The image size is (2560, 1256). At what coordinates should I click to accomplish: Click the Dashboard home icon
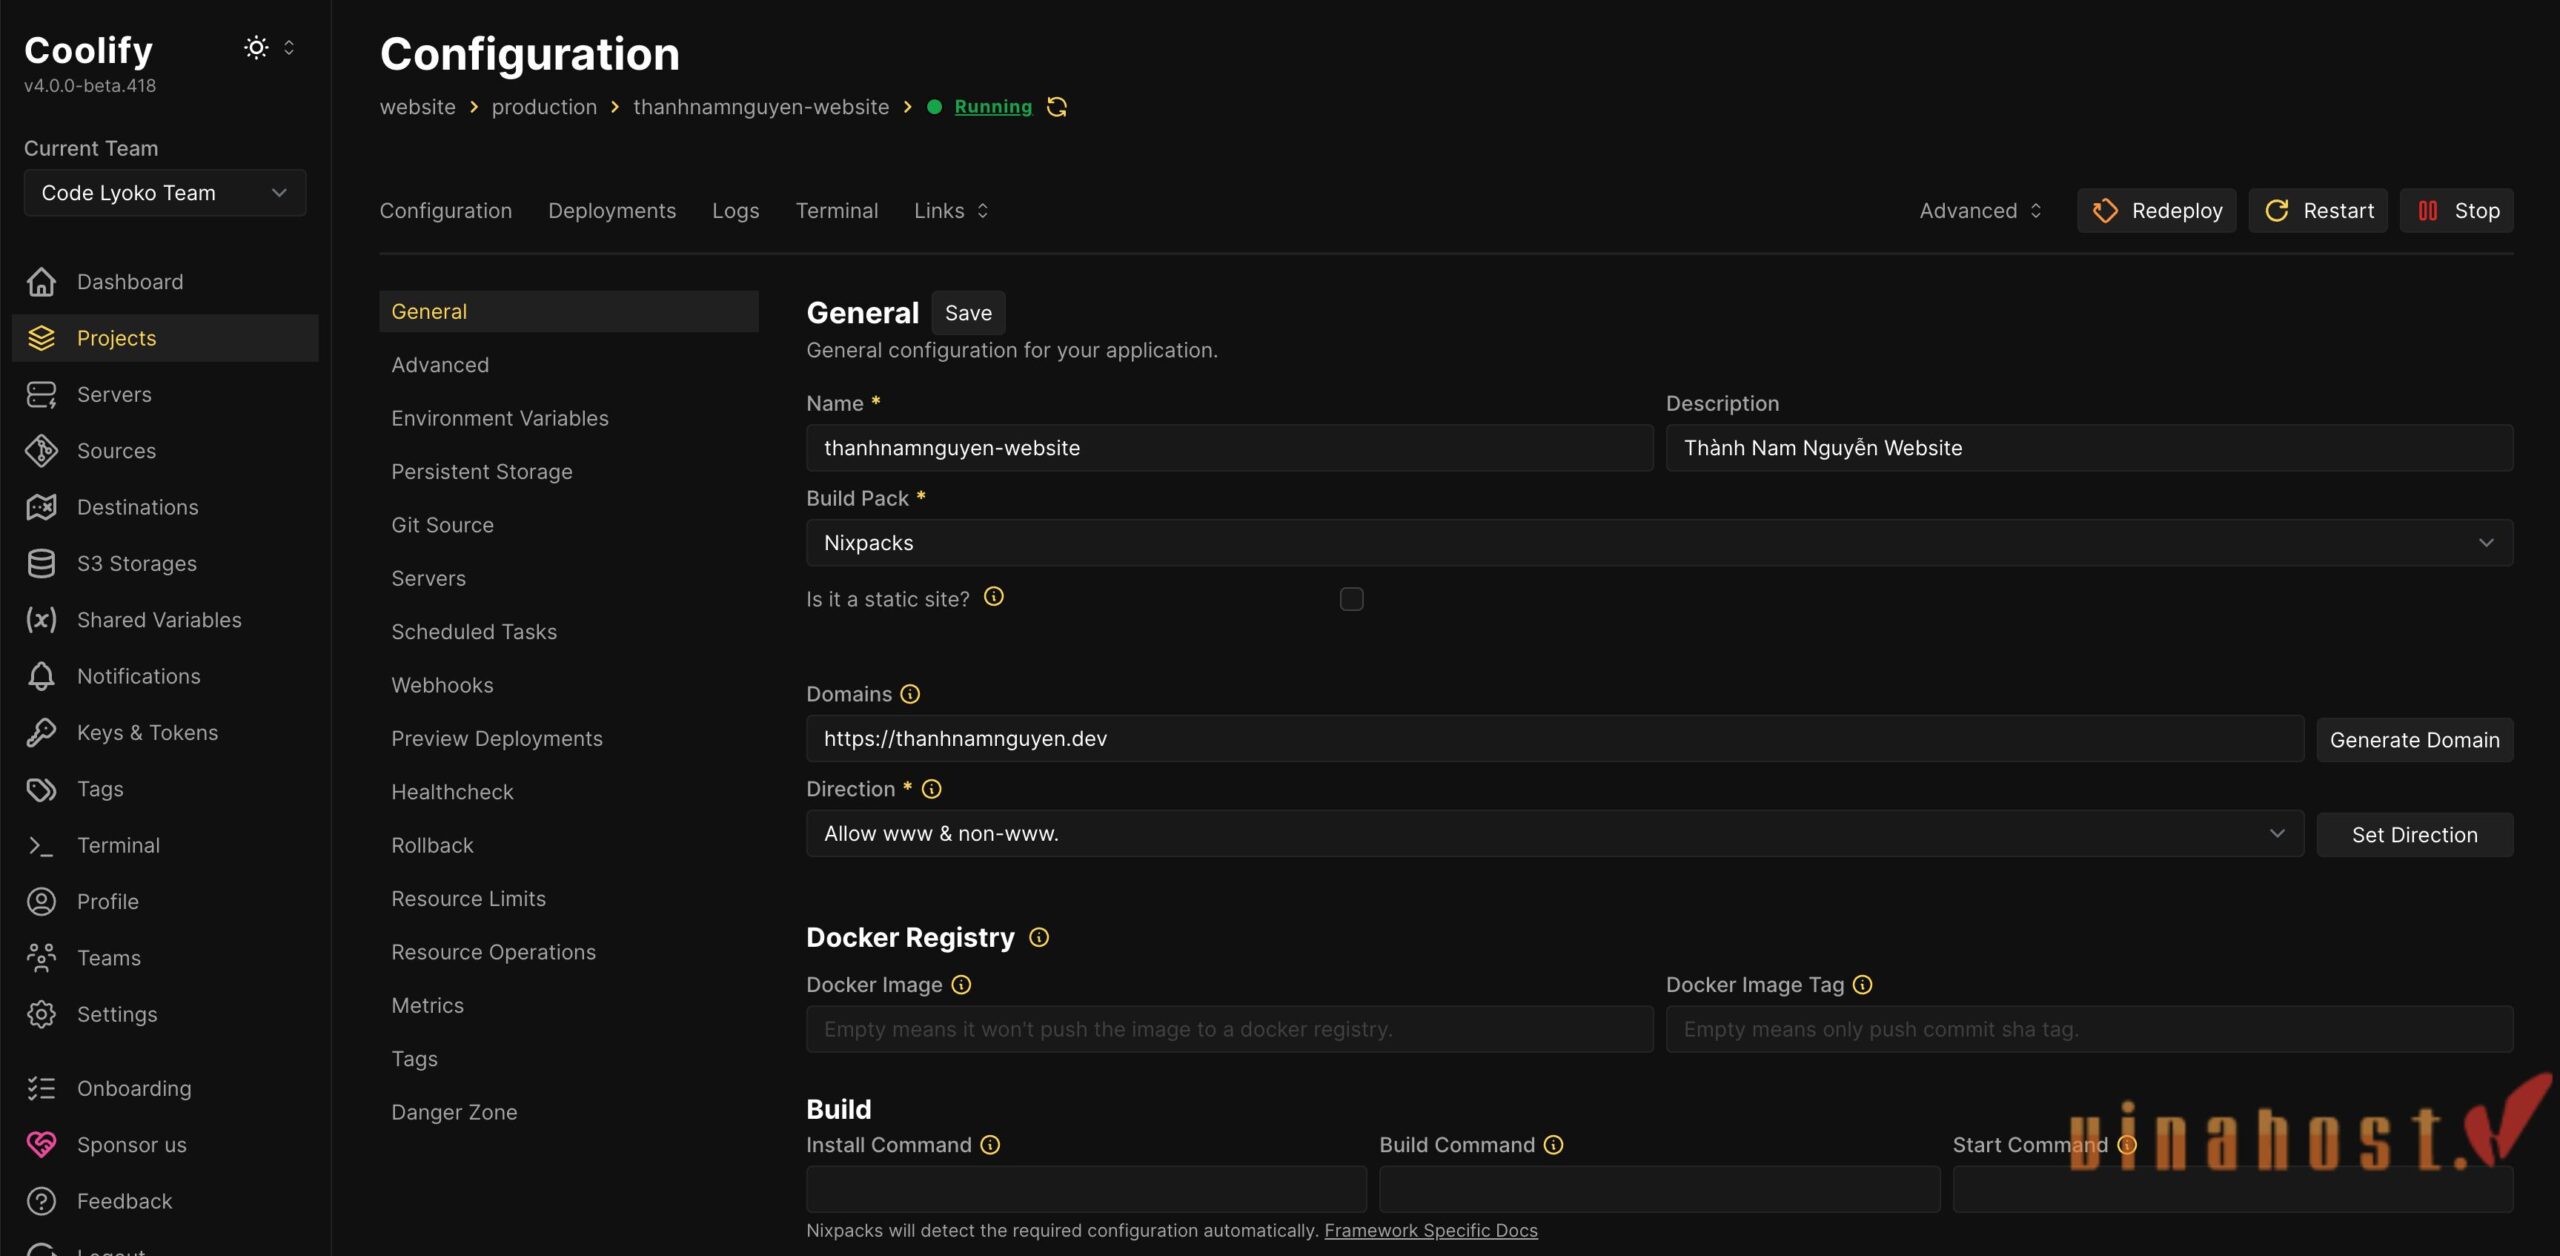point(41,282)
